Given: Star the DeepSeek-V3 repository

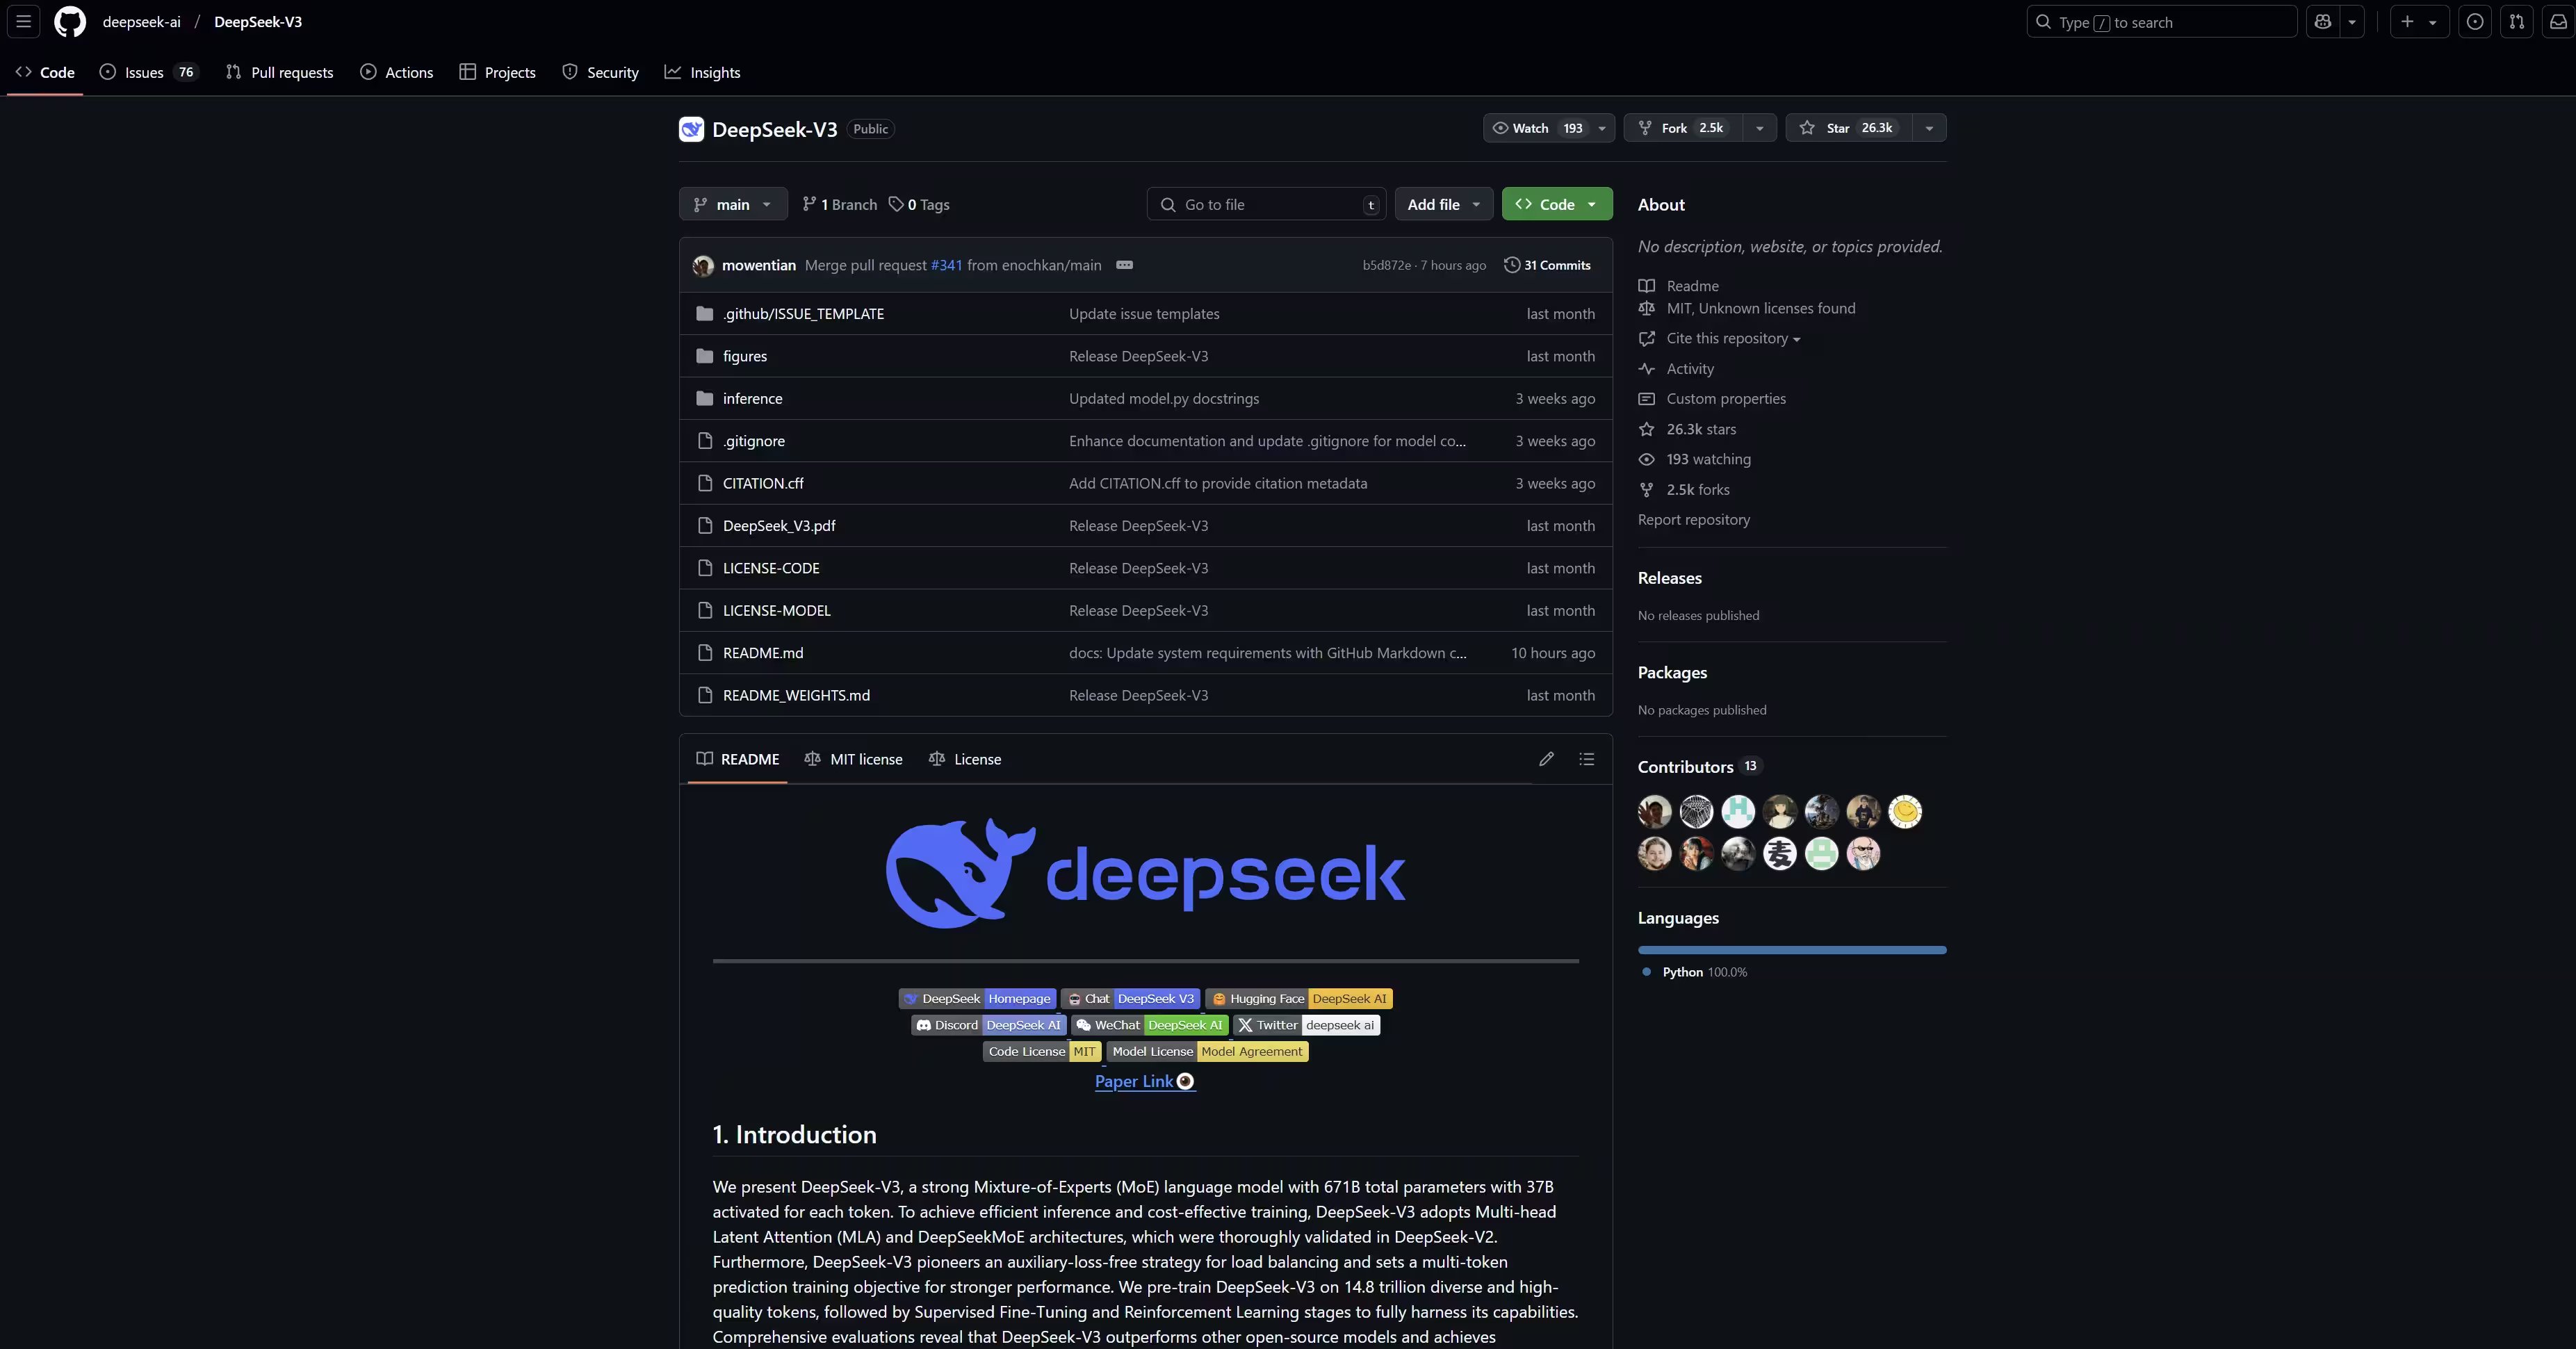Looking at the screenshot, I should click(1849, 128).
